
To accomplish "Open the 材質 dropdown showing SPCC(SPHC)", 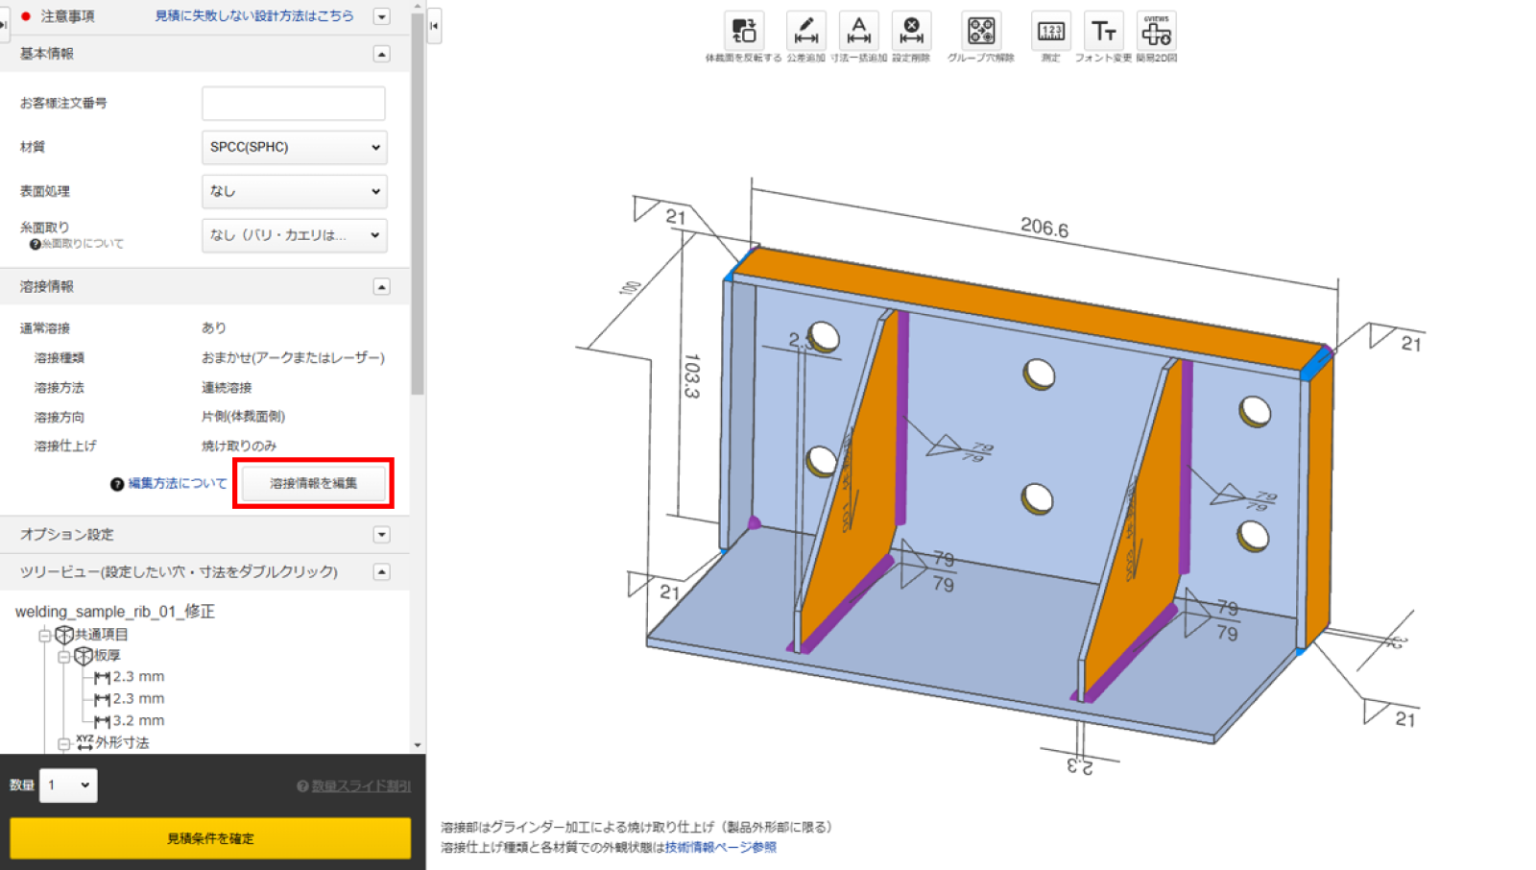I will click(x=293, y=147).
